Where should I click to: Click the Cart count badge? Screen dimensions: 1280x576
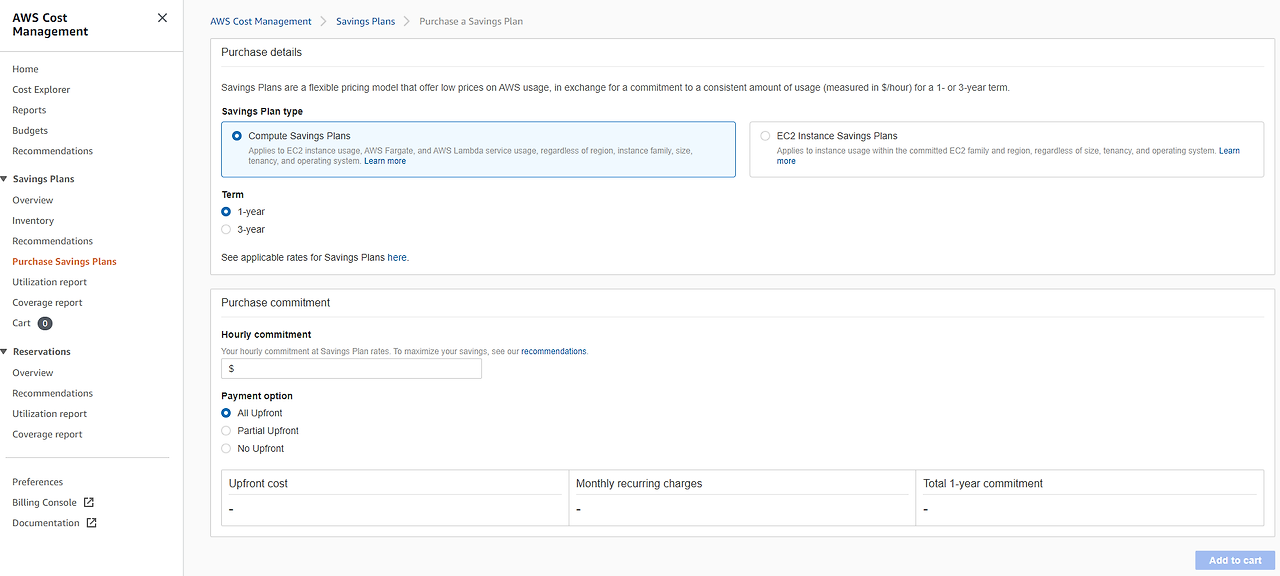45,324
